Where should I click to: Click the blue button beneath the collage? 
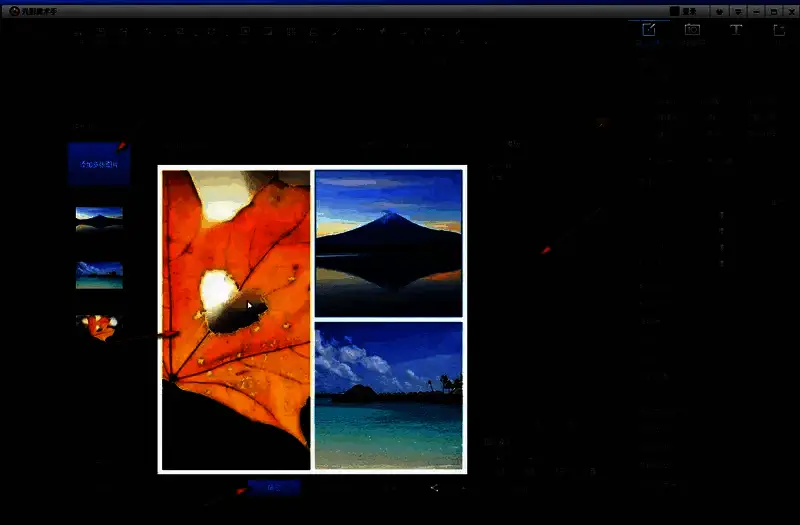(273, 487)
